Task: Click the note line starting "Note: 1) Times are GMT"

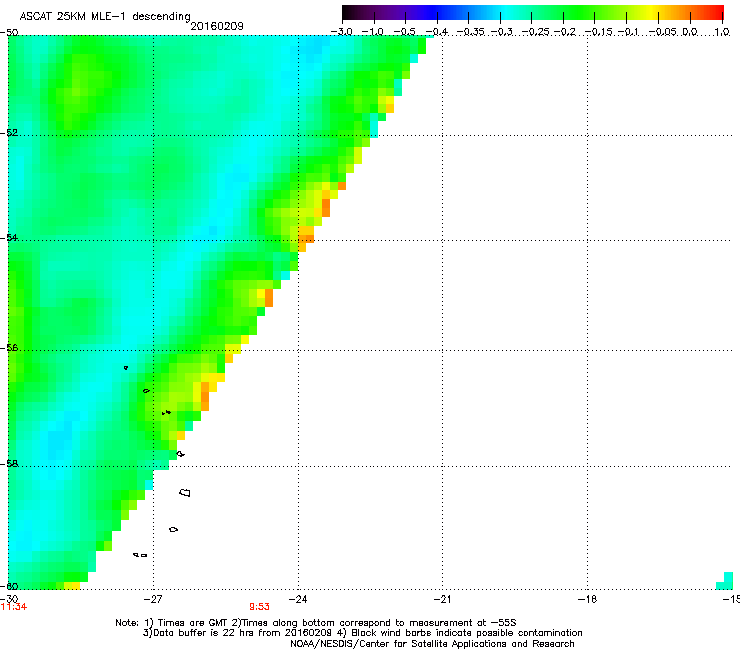Action: pyautogui.click(x=316, y=623)
